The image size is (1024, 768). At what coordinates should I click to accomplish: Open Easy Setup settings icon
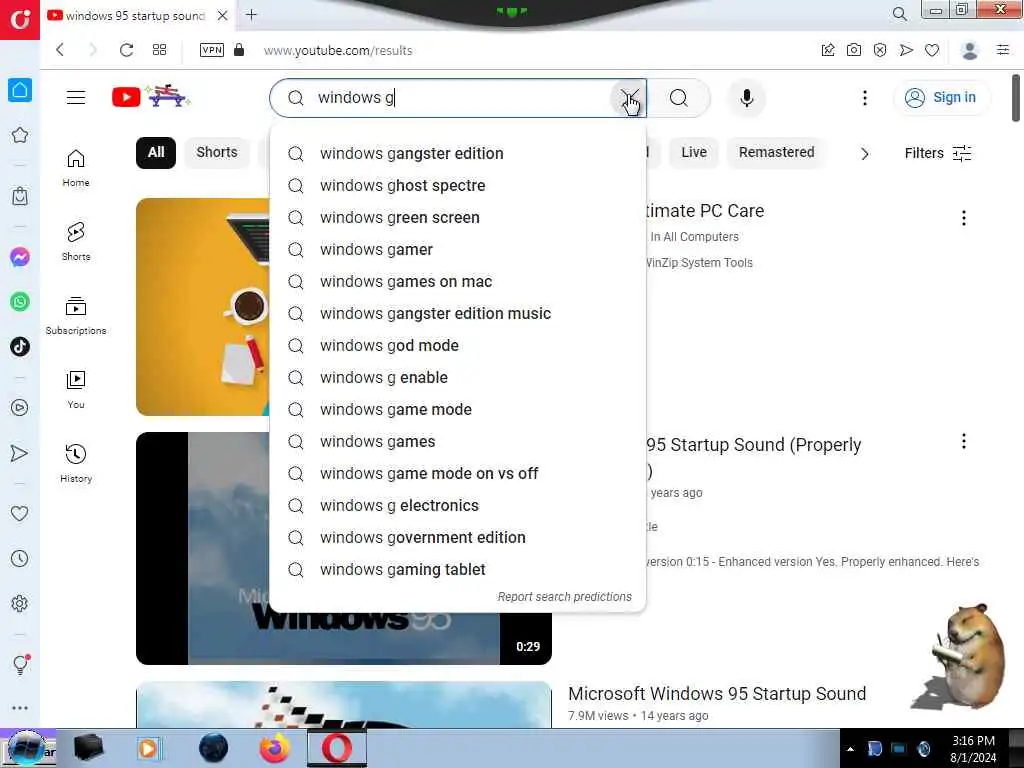tap(1003, 50)
